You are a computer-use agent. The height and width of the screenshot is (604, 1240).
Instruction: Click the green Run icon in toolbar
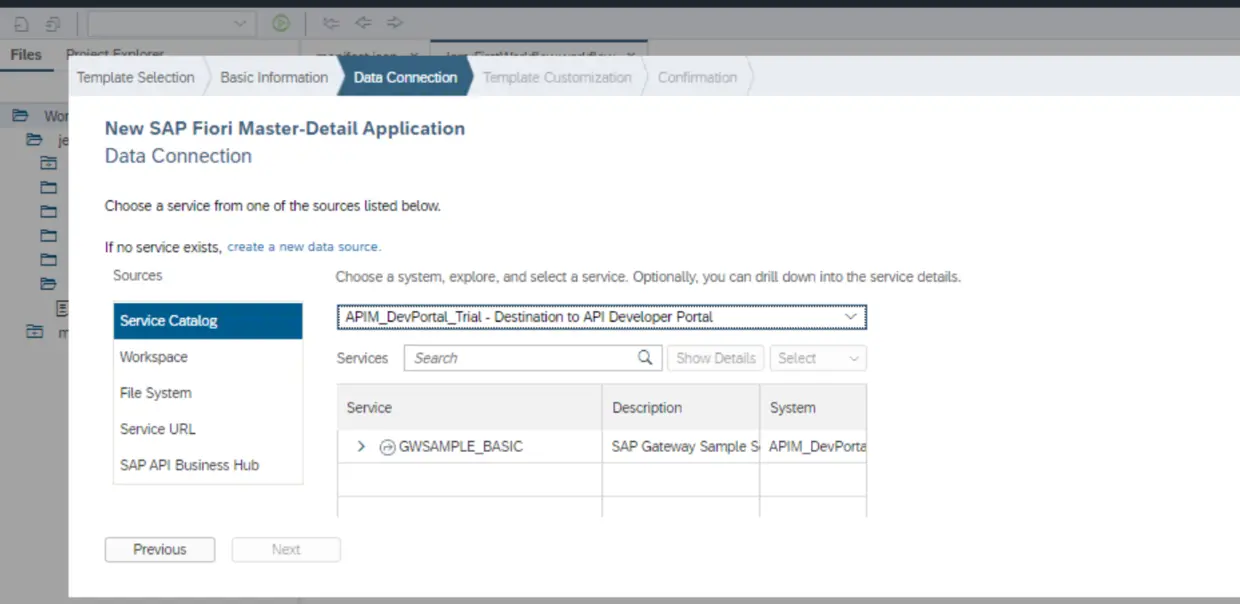coord(281,22)
